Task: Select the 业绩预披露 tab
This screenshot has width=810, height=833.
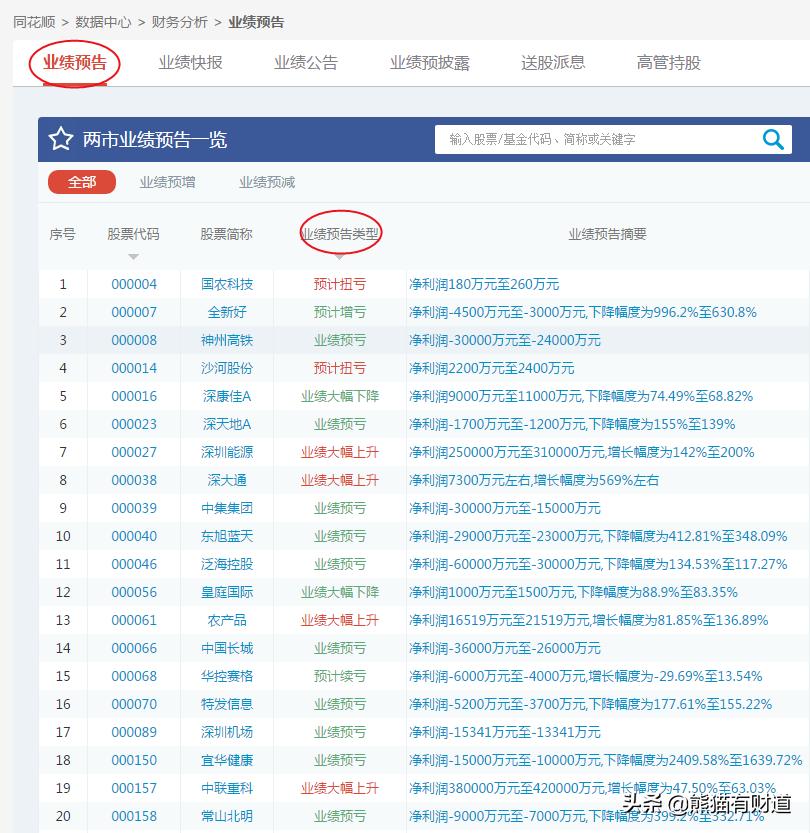Action: tap(428, 61)
